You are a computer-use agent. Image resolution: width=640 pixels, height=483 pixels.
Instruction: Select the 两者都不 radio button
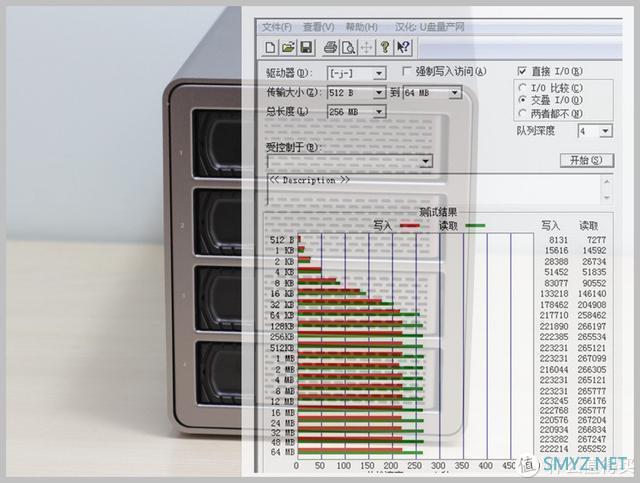tap(522, 114)
